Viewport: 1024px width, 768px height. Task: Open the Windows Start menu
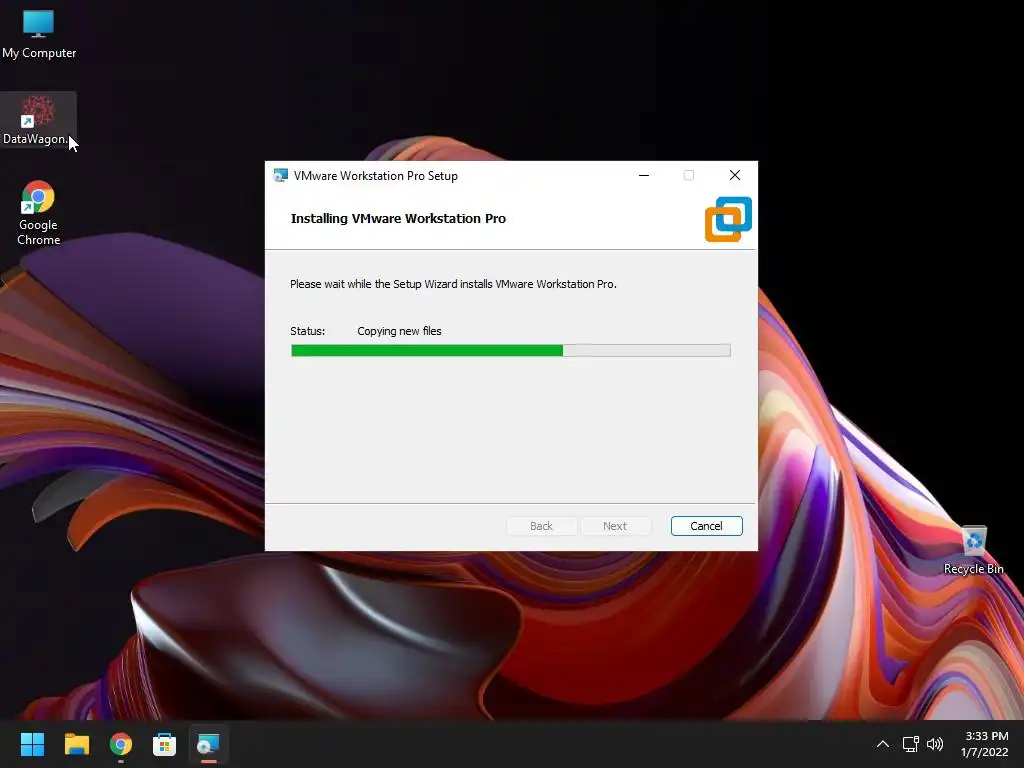32,744
